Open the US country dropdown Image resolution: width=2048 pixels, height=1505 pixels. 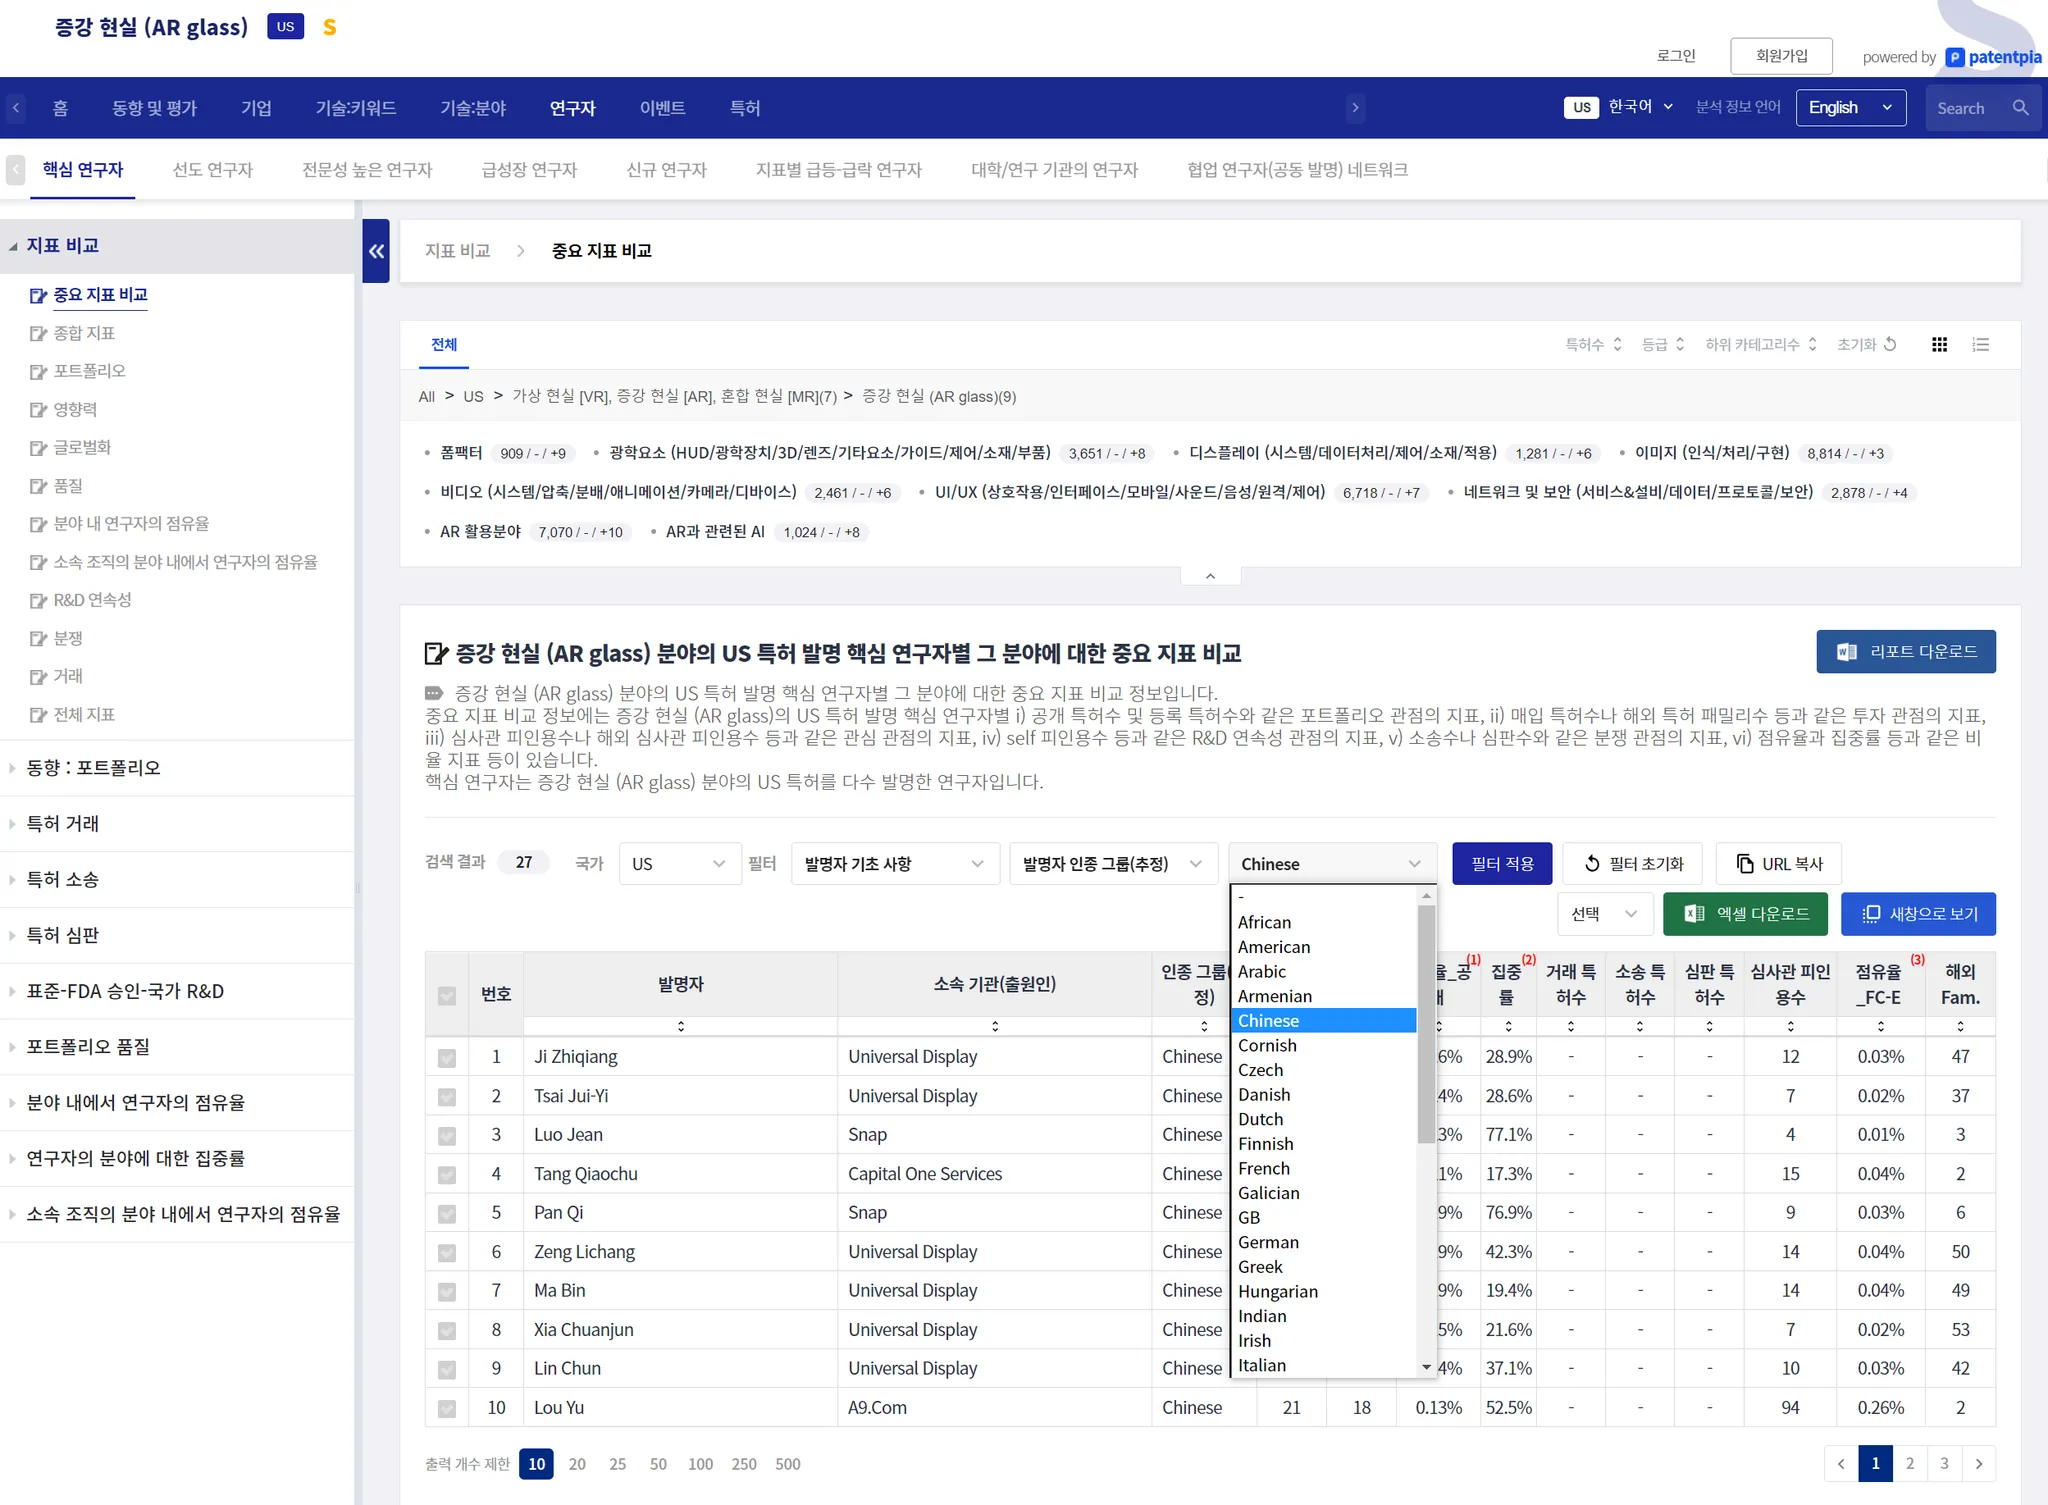coord(679,864)
